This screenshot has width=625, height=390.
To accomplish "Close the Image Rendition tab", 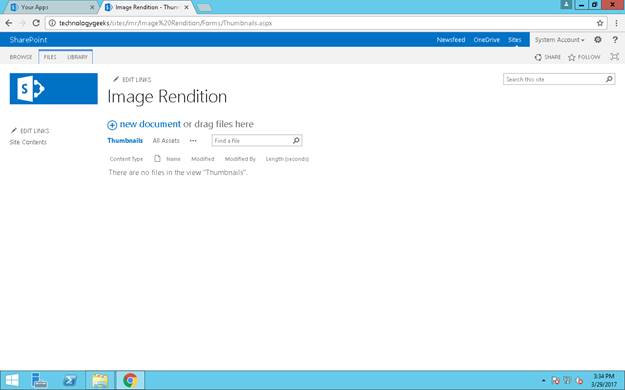I will coord(186,7).
